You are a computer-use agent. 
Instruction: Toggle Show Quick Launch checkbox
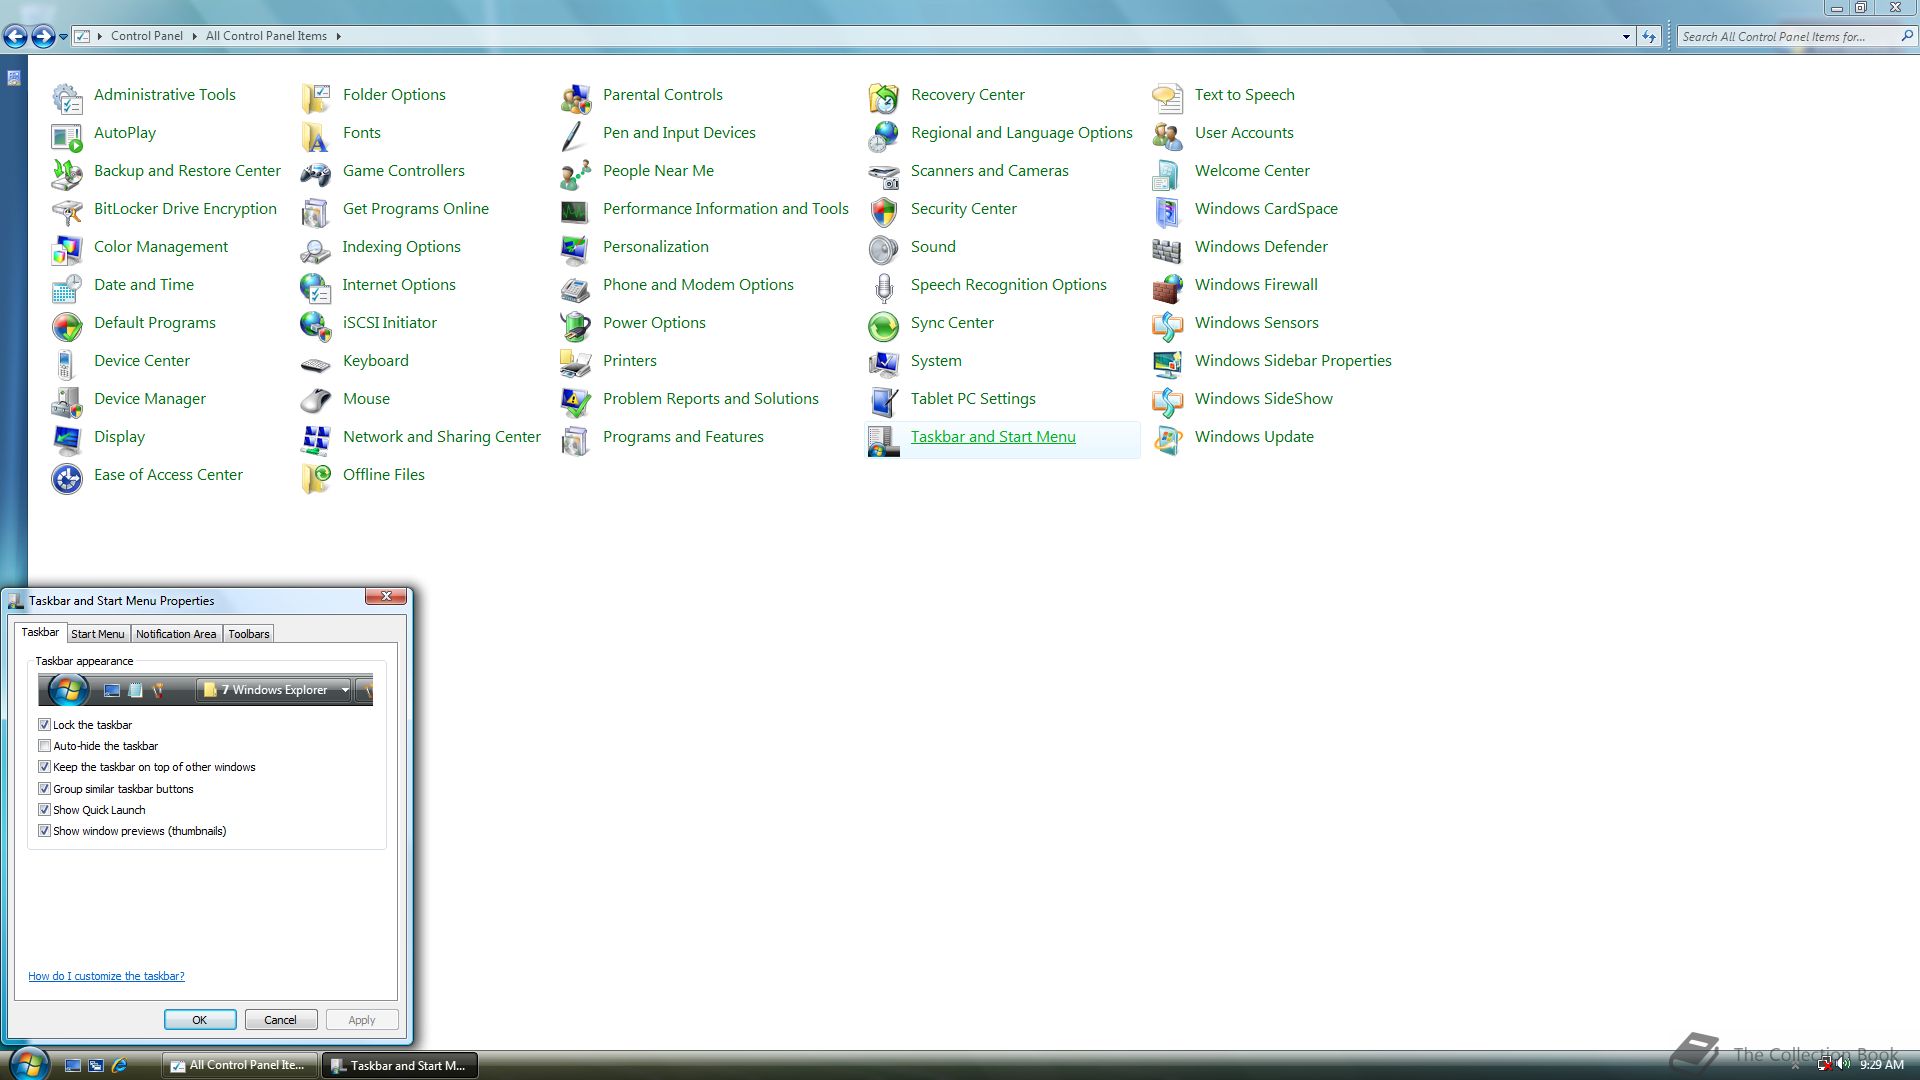(44, 810)
